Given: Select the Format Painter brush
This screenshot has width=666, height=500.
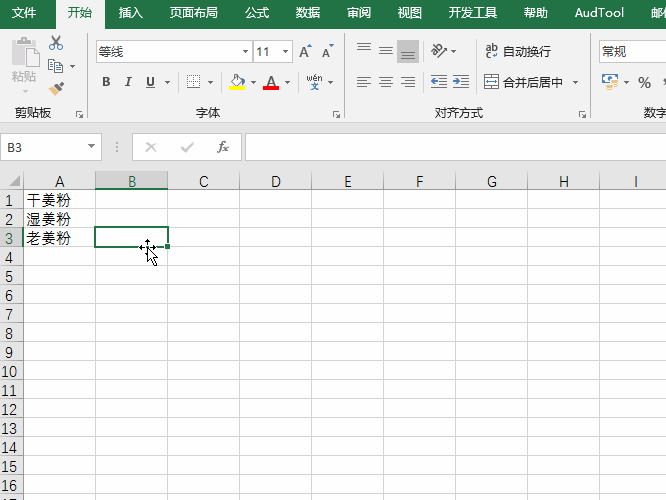Looking at the screenshot, I should click(x=56, y=88).
